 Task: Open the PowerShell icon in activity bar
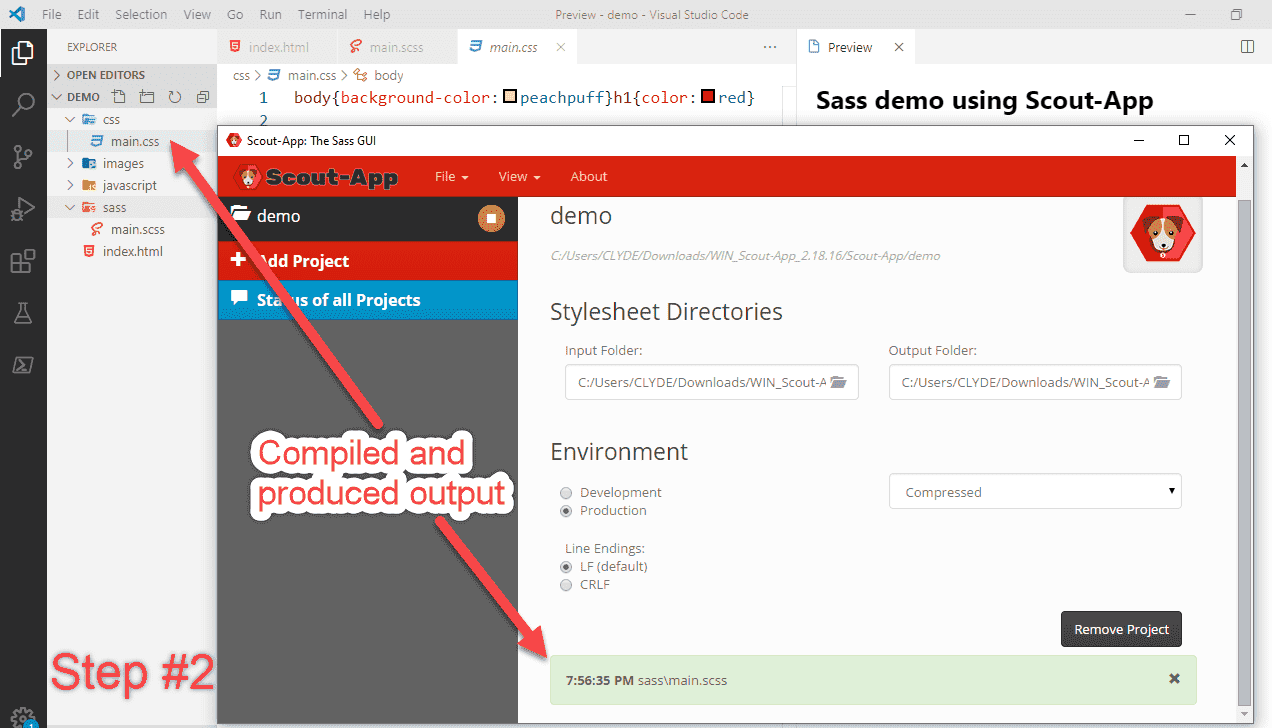pyautogui.click(x=22, y=365)
